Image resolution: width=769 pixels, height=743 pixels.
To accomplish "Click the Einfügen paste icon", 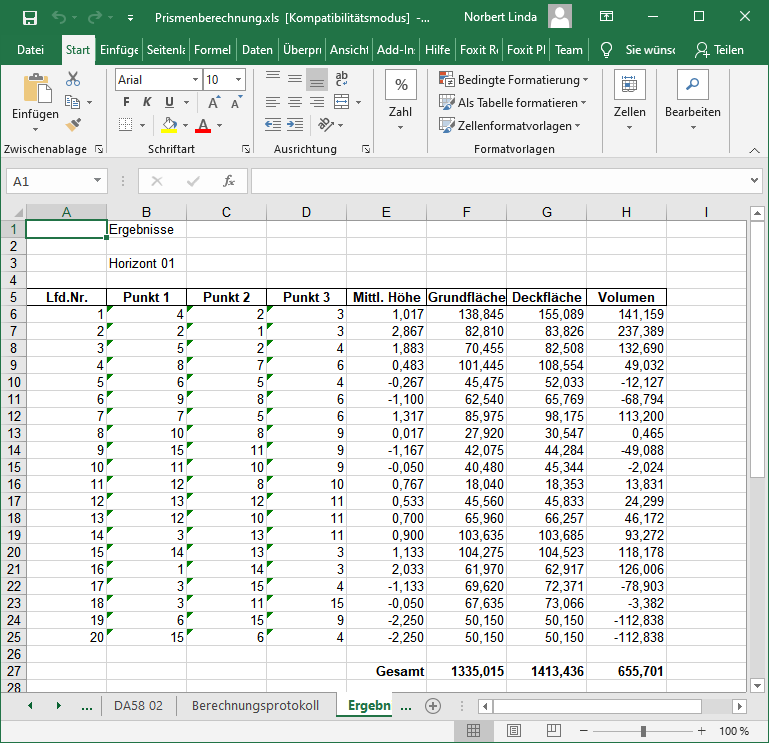I will pos(35,91).
